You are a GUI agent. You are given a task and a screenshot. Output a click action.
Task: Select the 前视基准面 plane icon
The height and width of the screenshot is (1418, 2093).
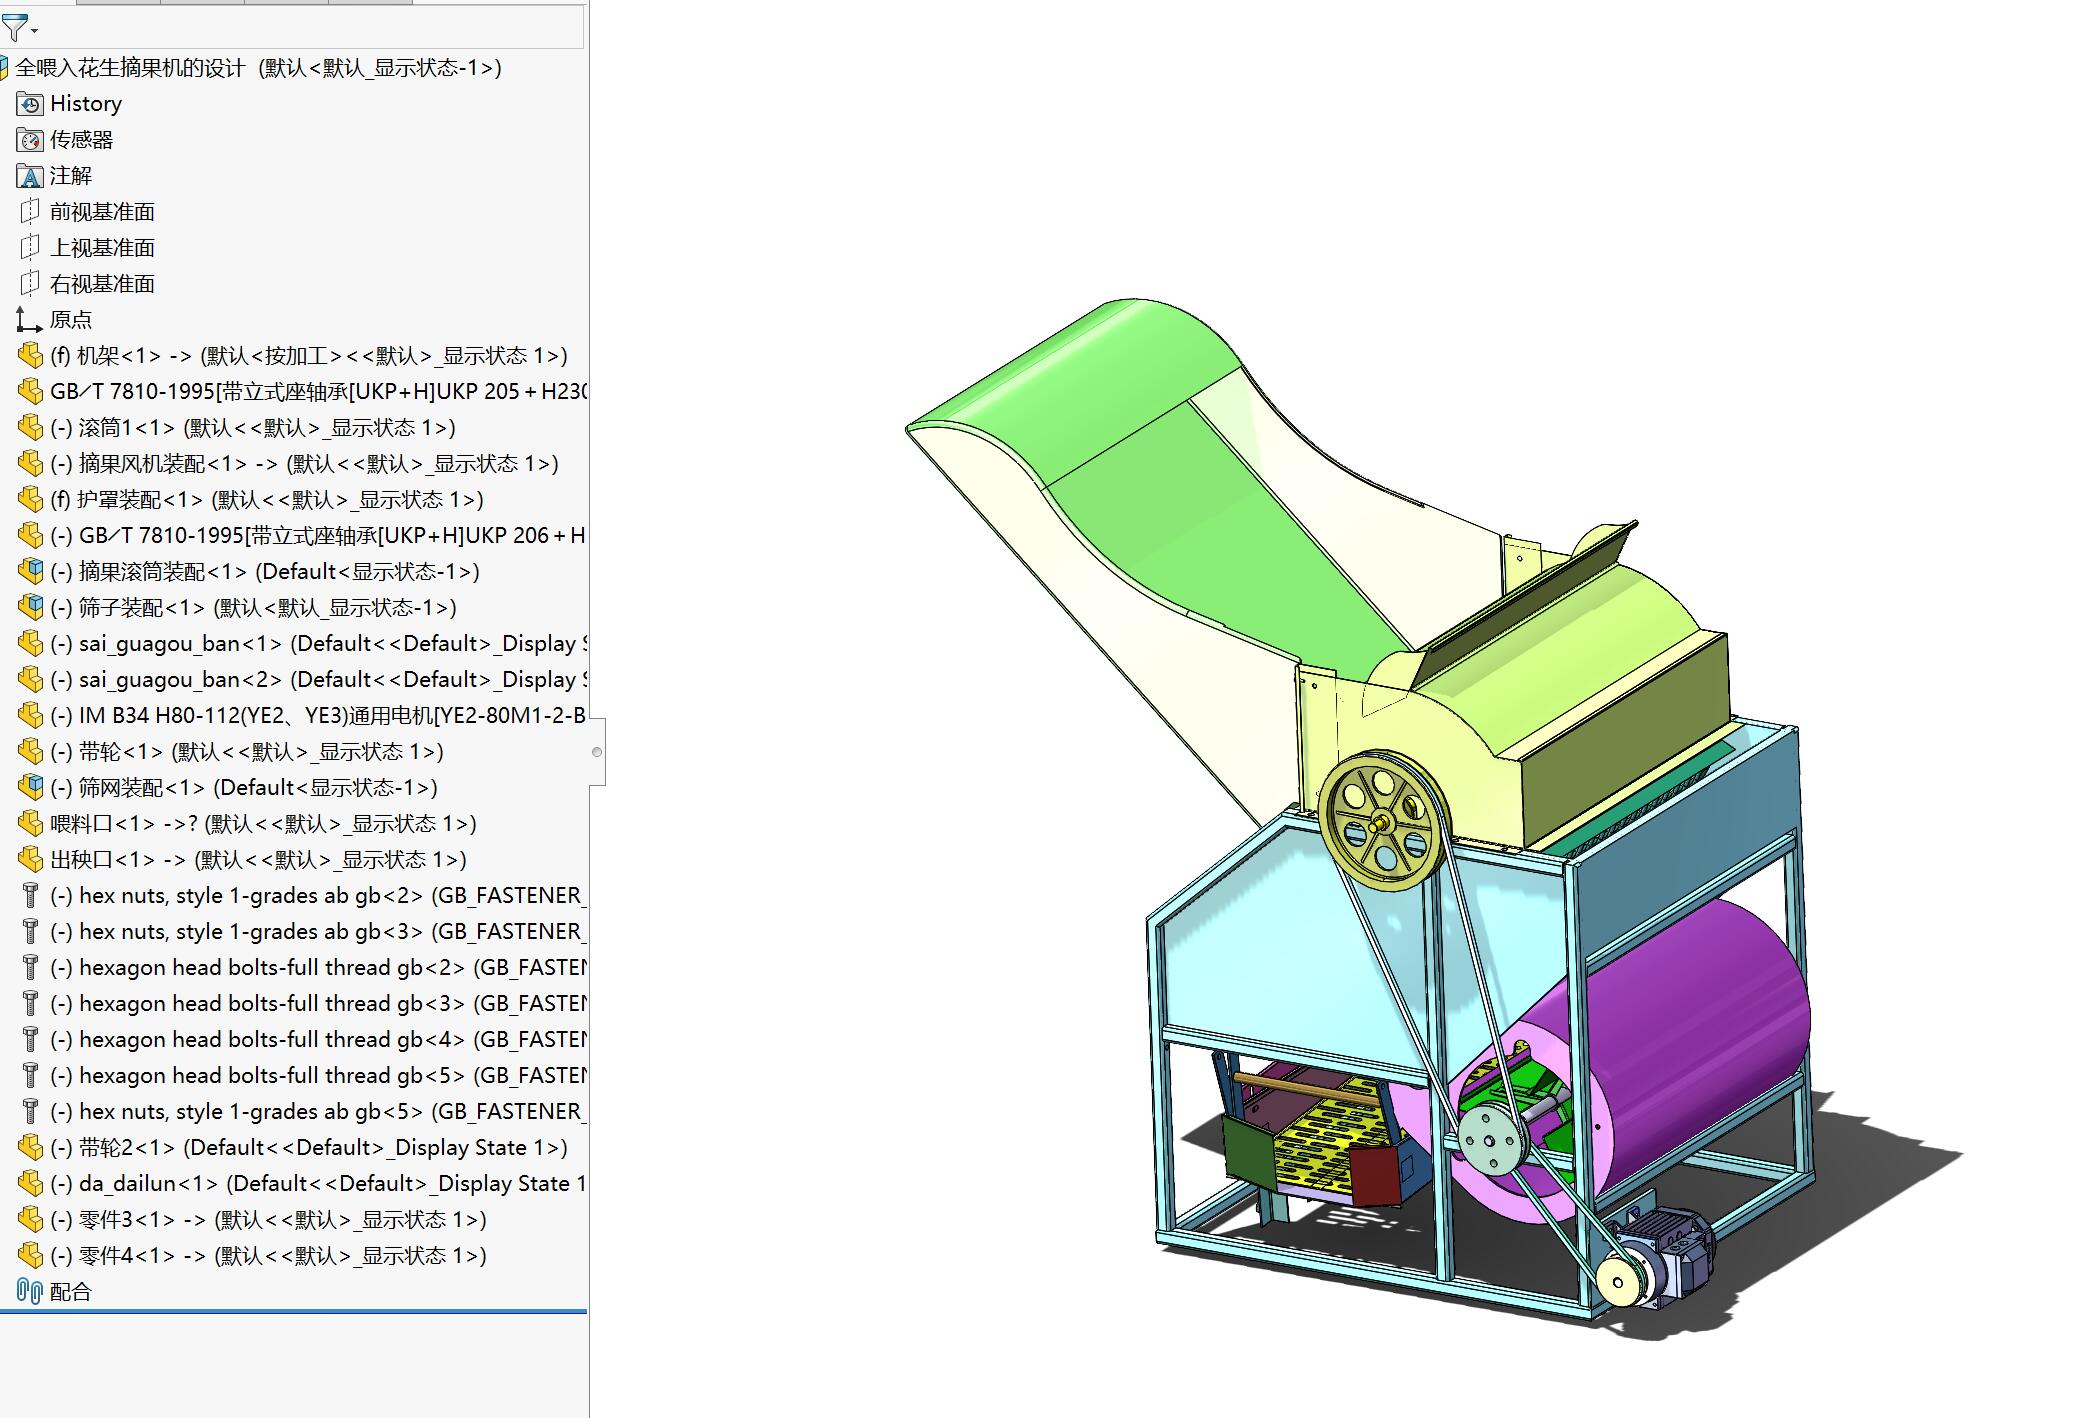pos(30,212)
